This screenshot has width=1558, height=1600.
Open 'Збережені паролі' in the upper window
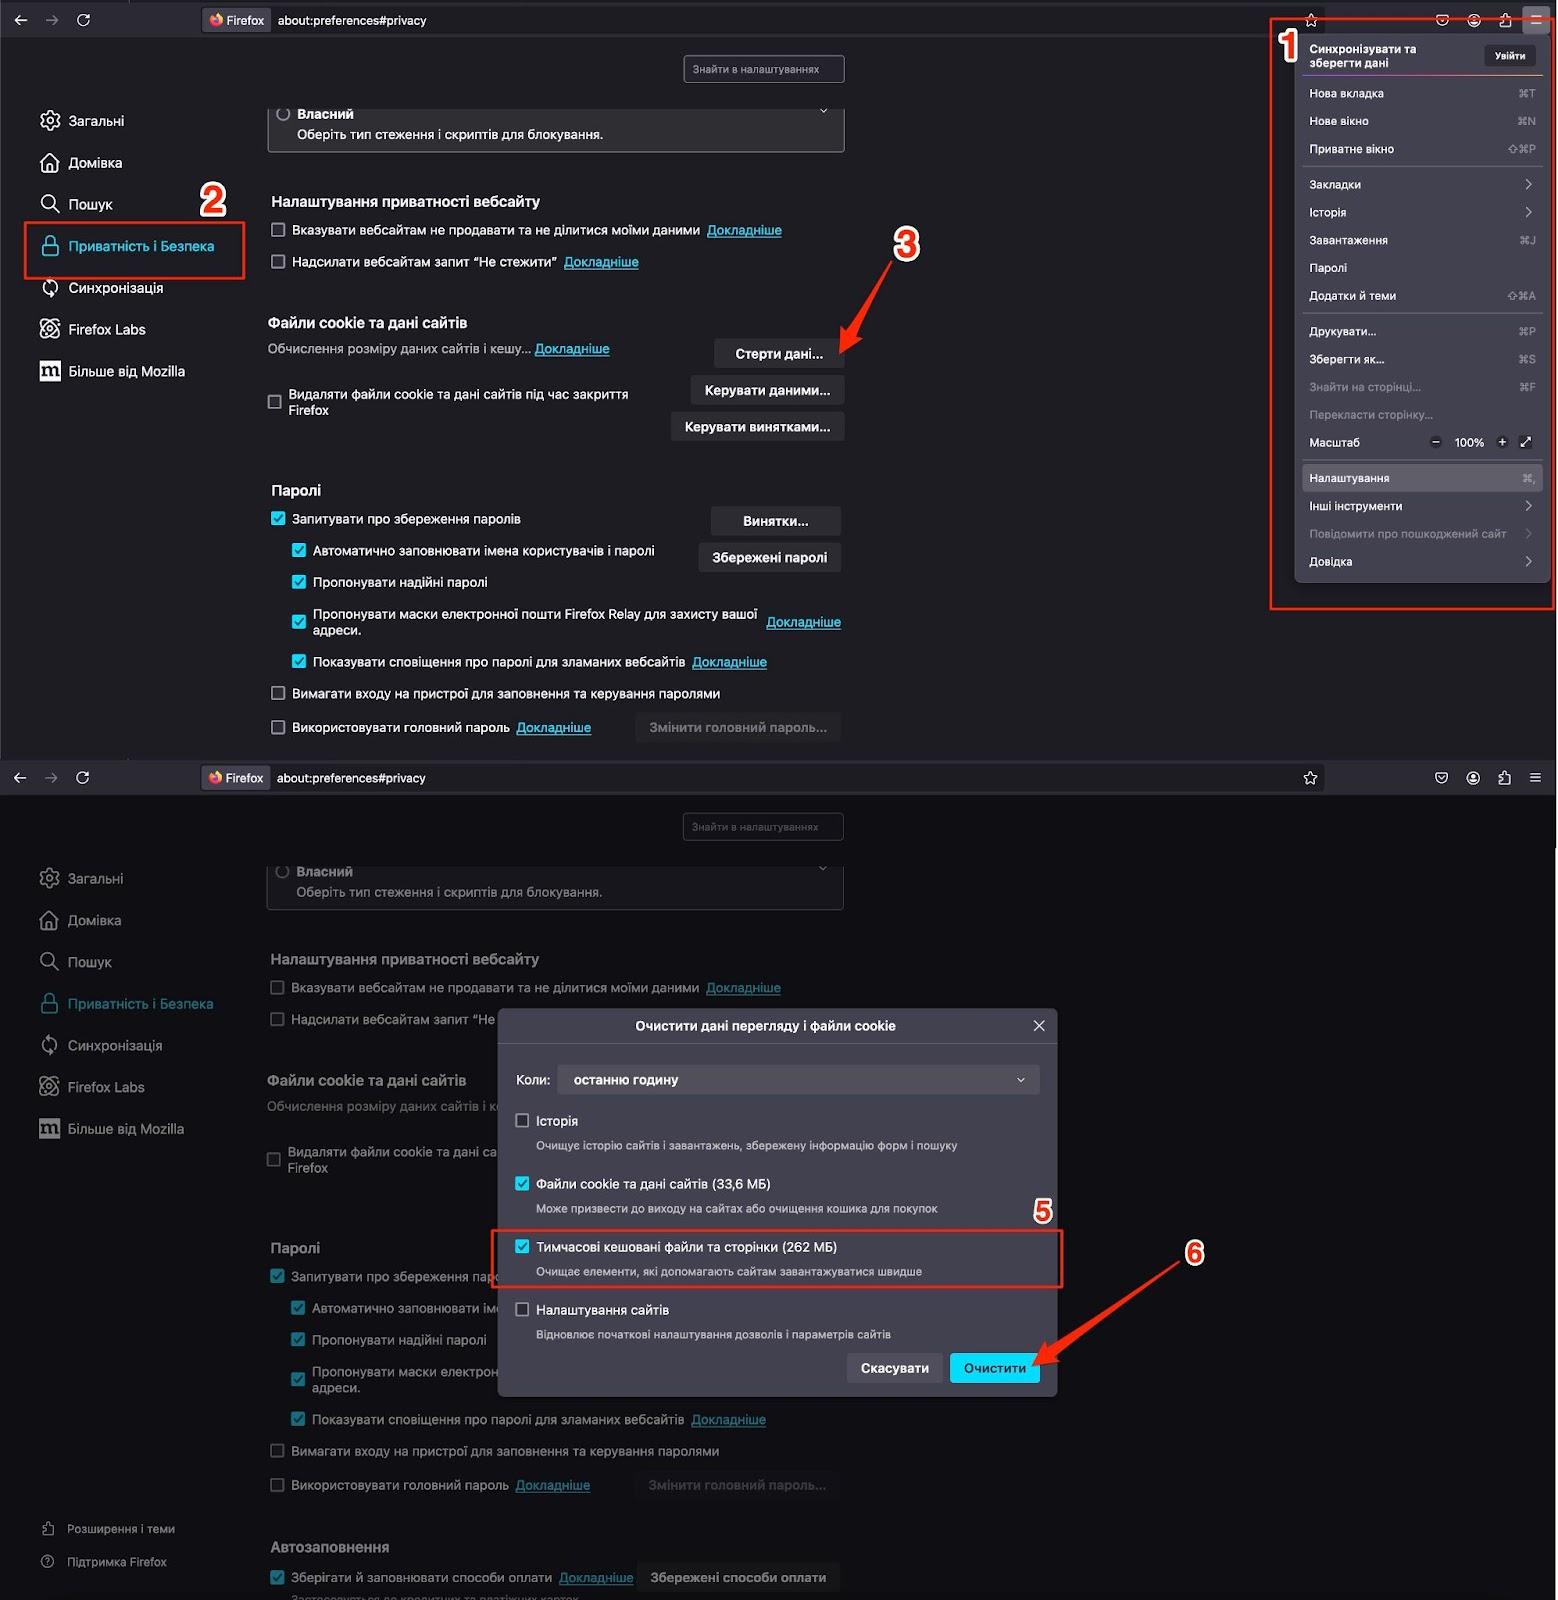[x=769, y=558]
